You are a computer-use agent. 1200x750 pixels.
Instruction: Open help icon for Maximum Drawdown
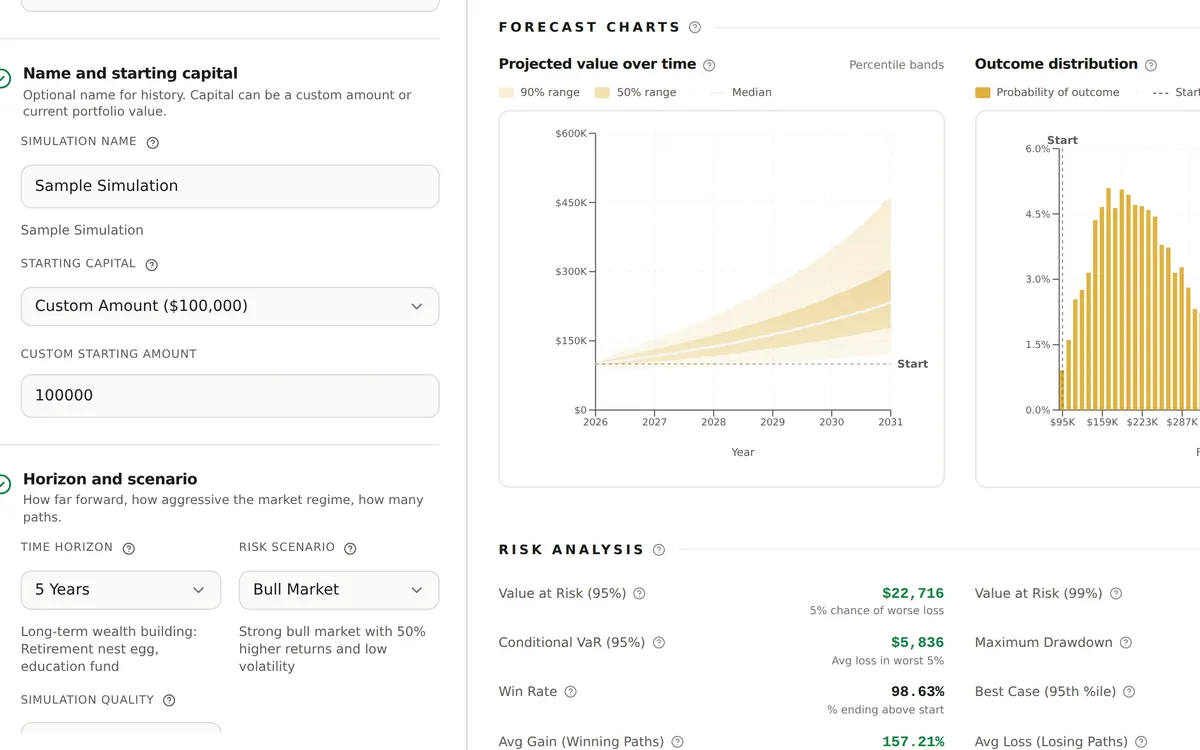pyautogui.click(x=1126, y=643)
